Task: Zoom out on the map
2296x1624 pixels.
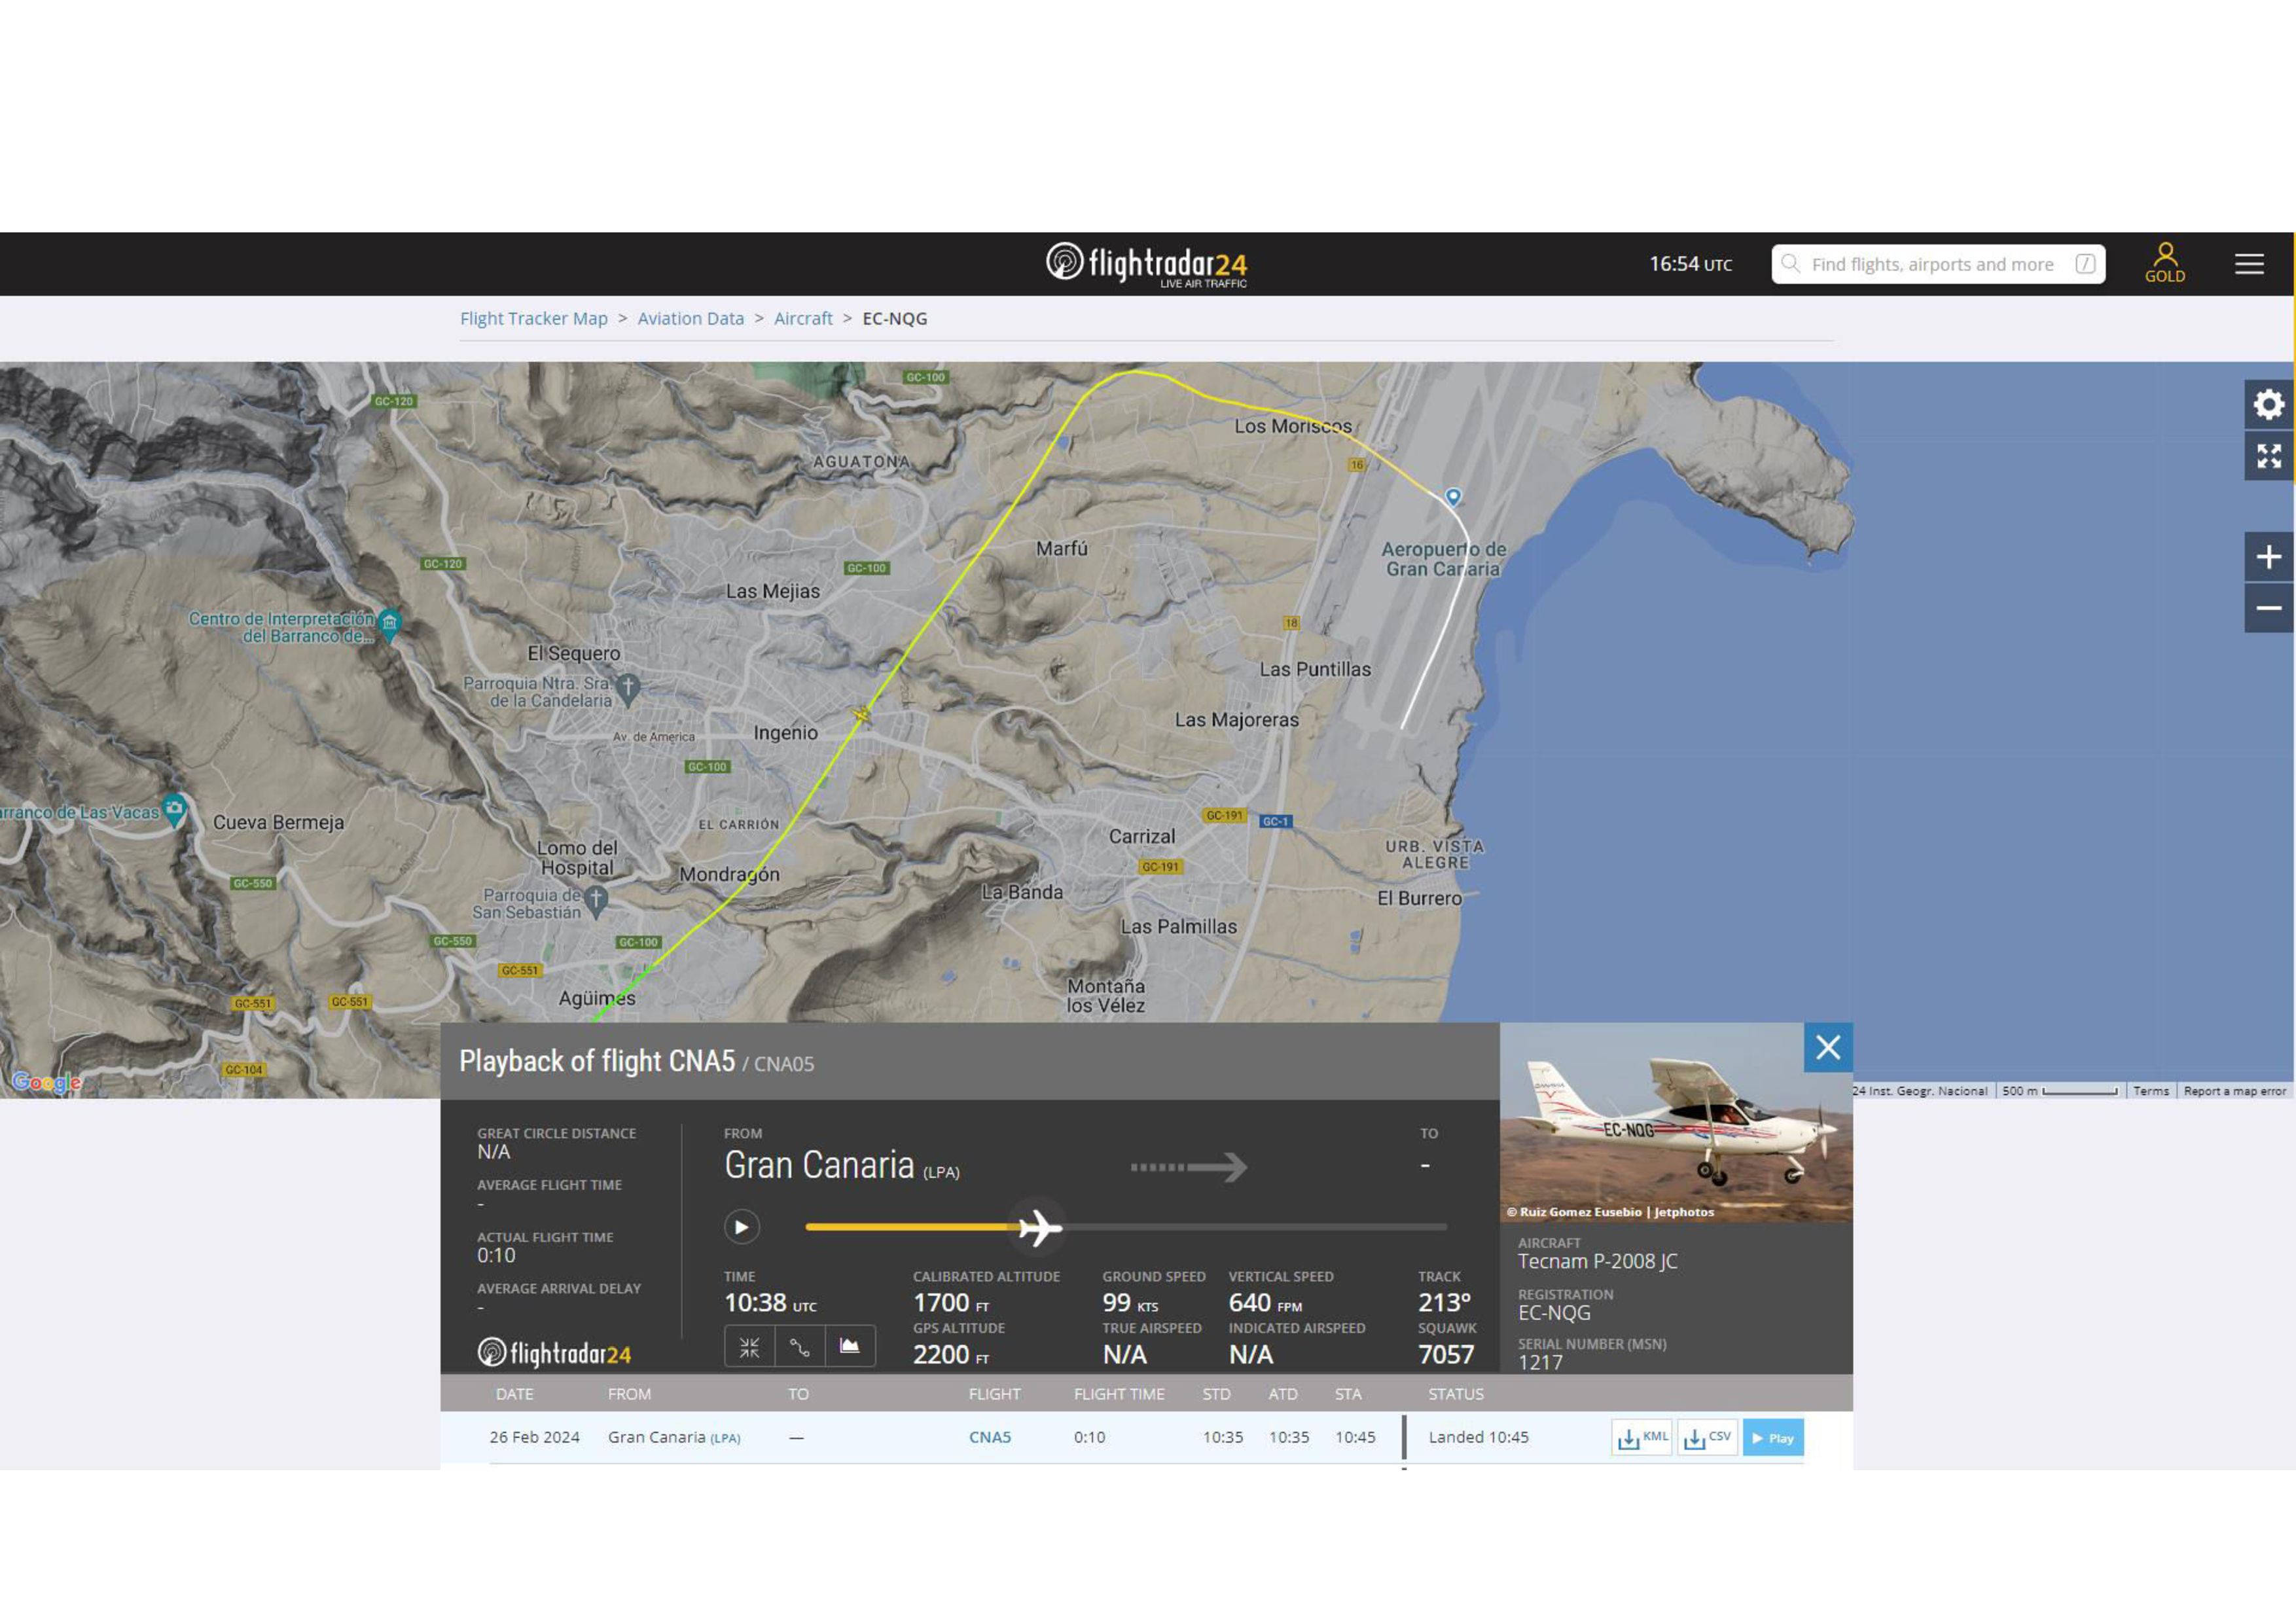Action: coord(2268,608)
